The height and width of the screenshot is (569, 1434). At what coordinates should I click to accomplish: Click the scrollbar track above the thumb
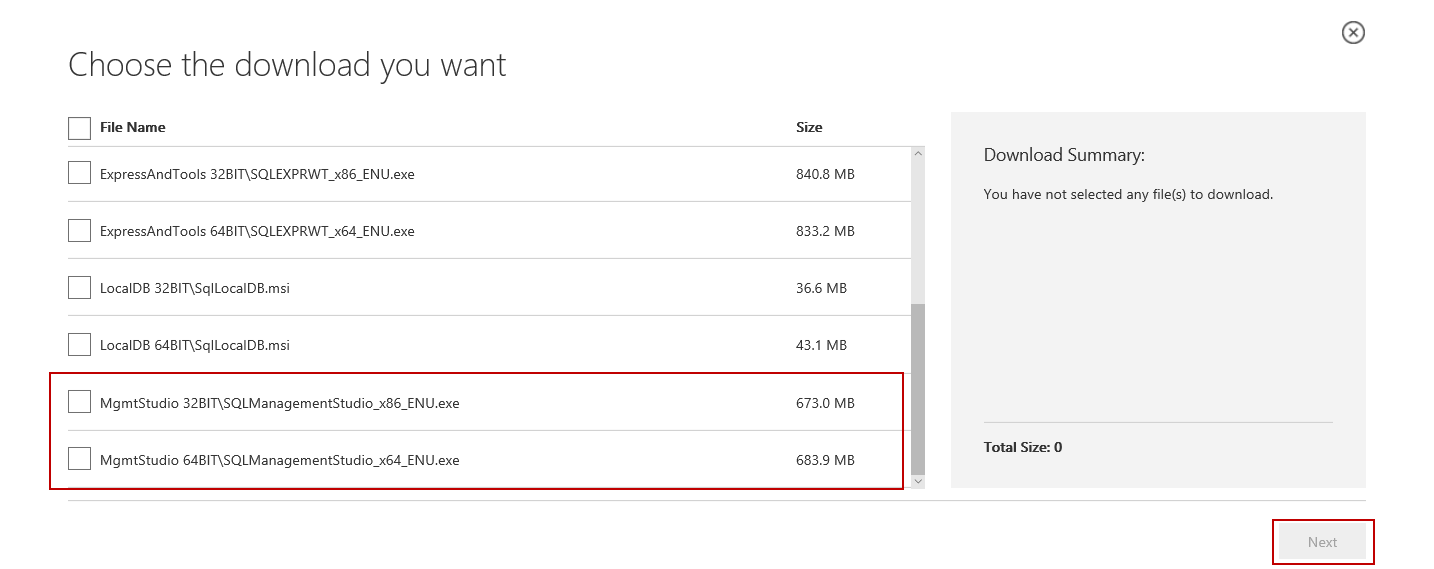[x=918, y=230]
